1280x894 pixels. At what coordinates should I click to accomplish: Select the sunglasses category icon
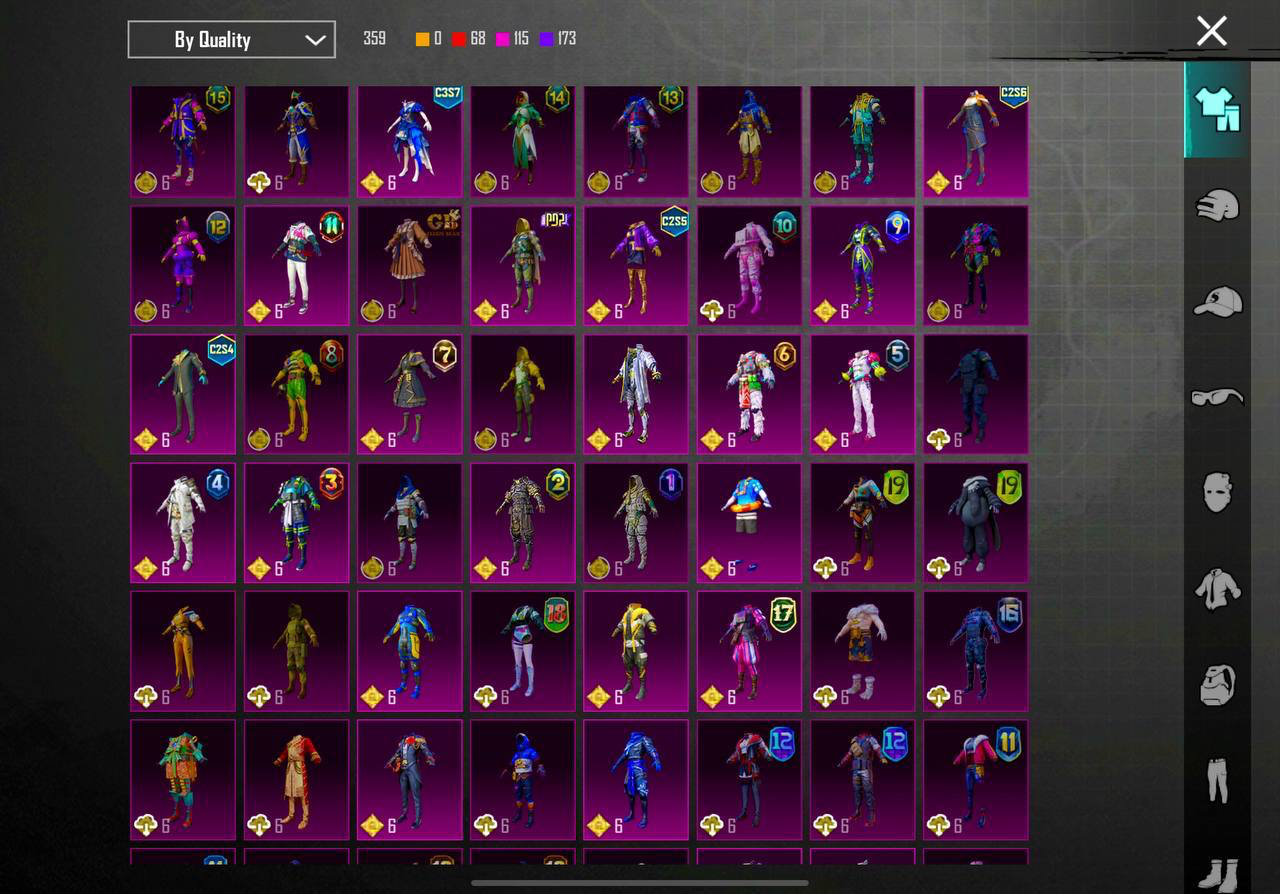pos(1215,396)
